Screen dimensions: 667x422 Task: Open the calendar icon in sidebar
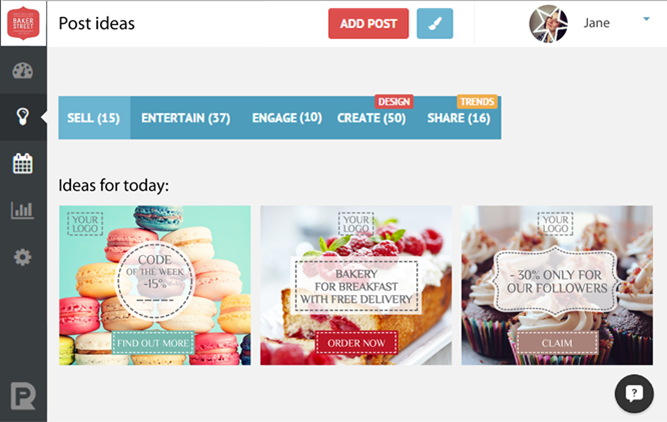[x=23, y=164]
